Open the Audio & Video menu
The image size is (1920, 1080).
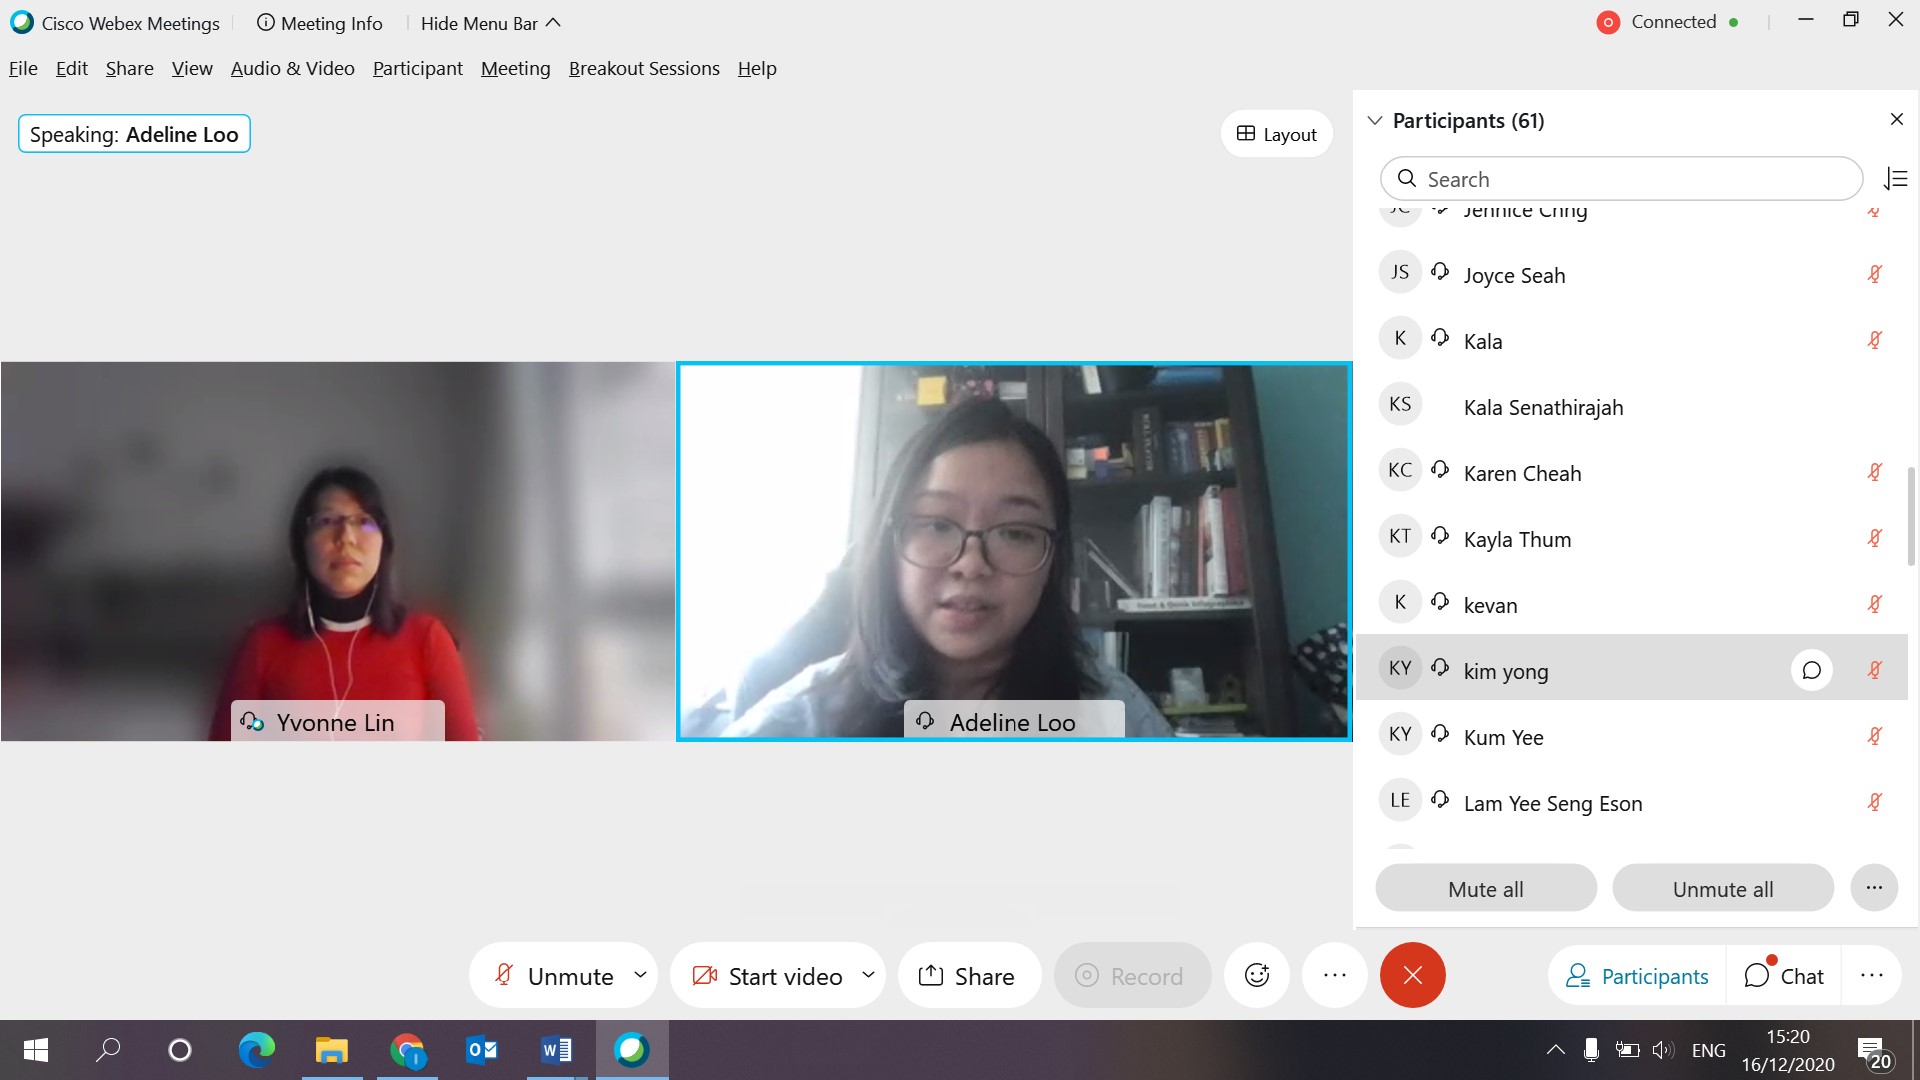click(x=293, y=68)
